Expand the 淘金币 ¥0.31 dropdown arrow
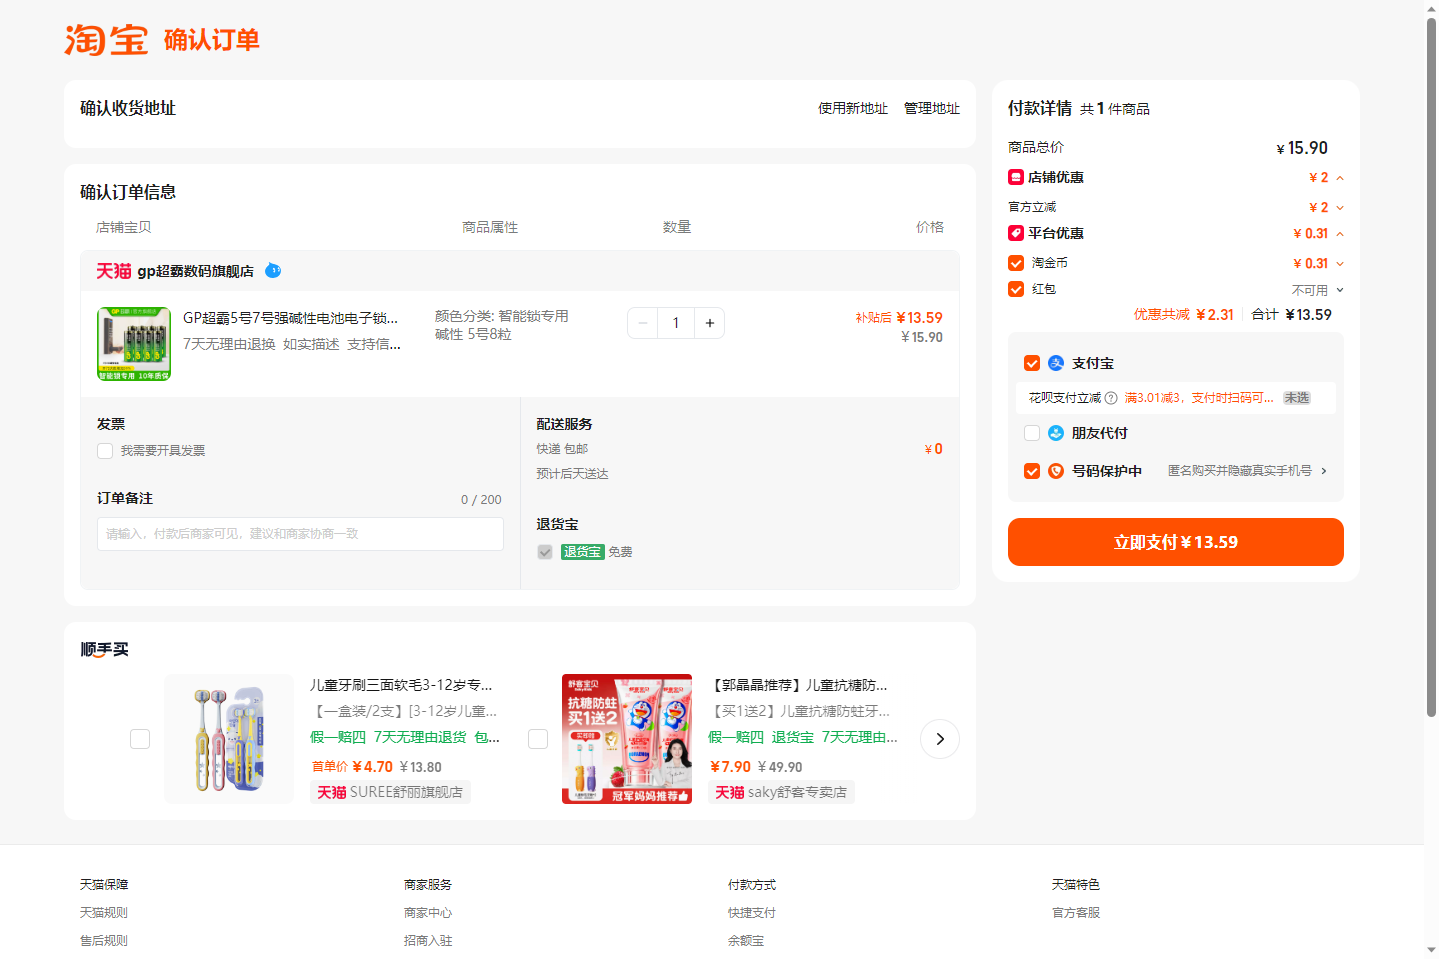This screenshot has height=959, width=1439. coord(1340,264)
